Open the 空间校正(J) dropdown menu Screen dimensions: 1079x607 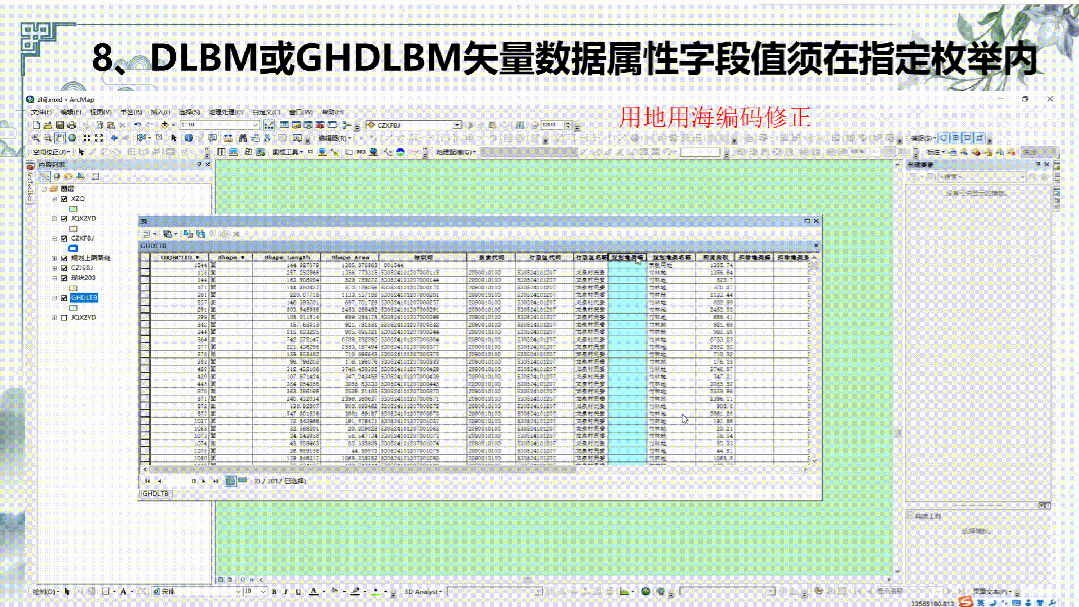tap(52, 152)
